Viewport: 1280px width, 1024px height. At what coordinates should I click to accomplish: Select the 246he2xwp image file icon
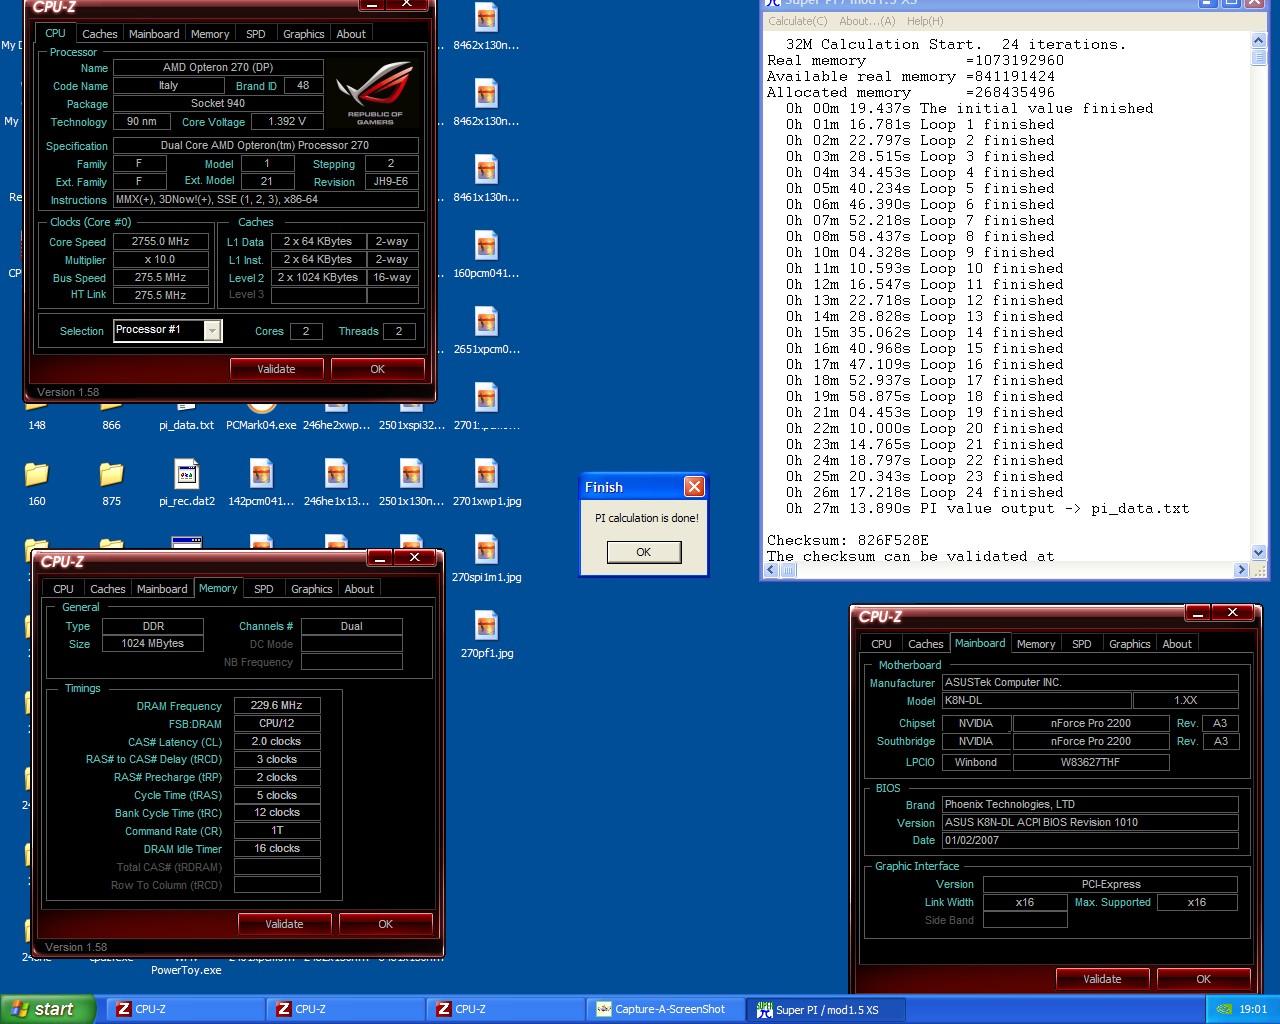tap(336, 425)
